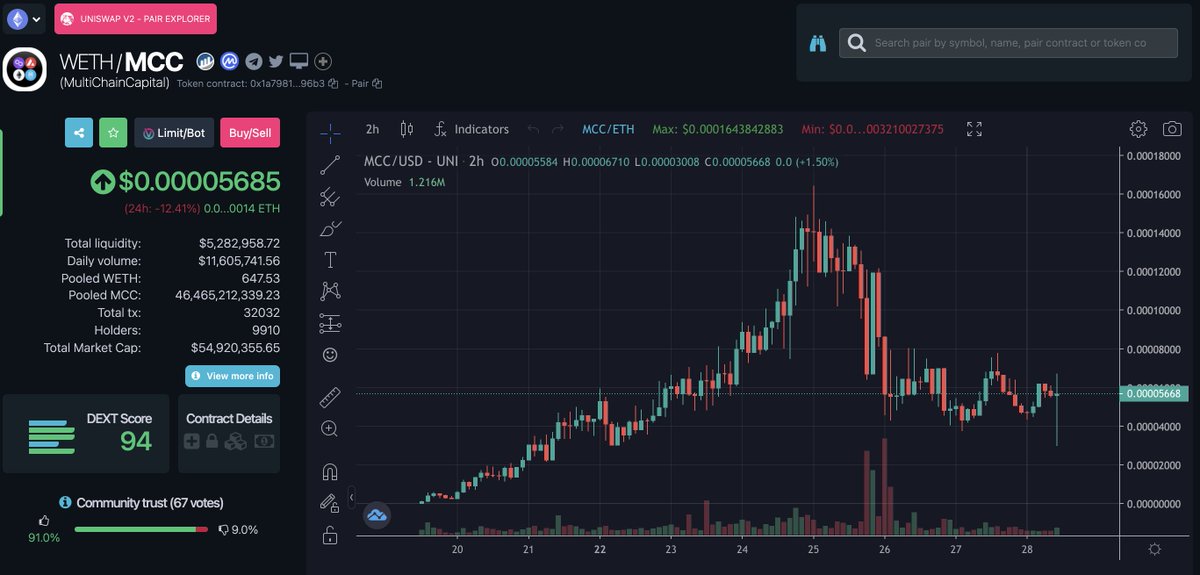1200x575 pixels.
Task: Change the 2h time interval
Action: coord(372,129)
